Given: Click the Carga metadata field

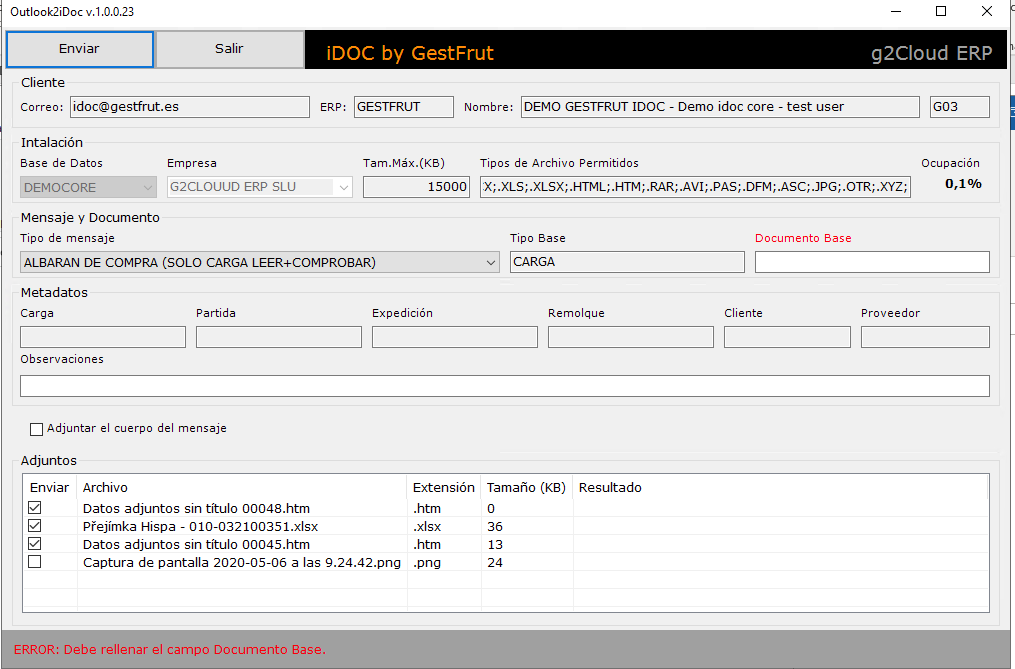Looking at the screenshot, I should [102, 337].
